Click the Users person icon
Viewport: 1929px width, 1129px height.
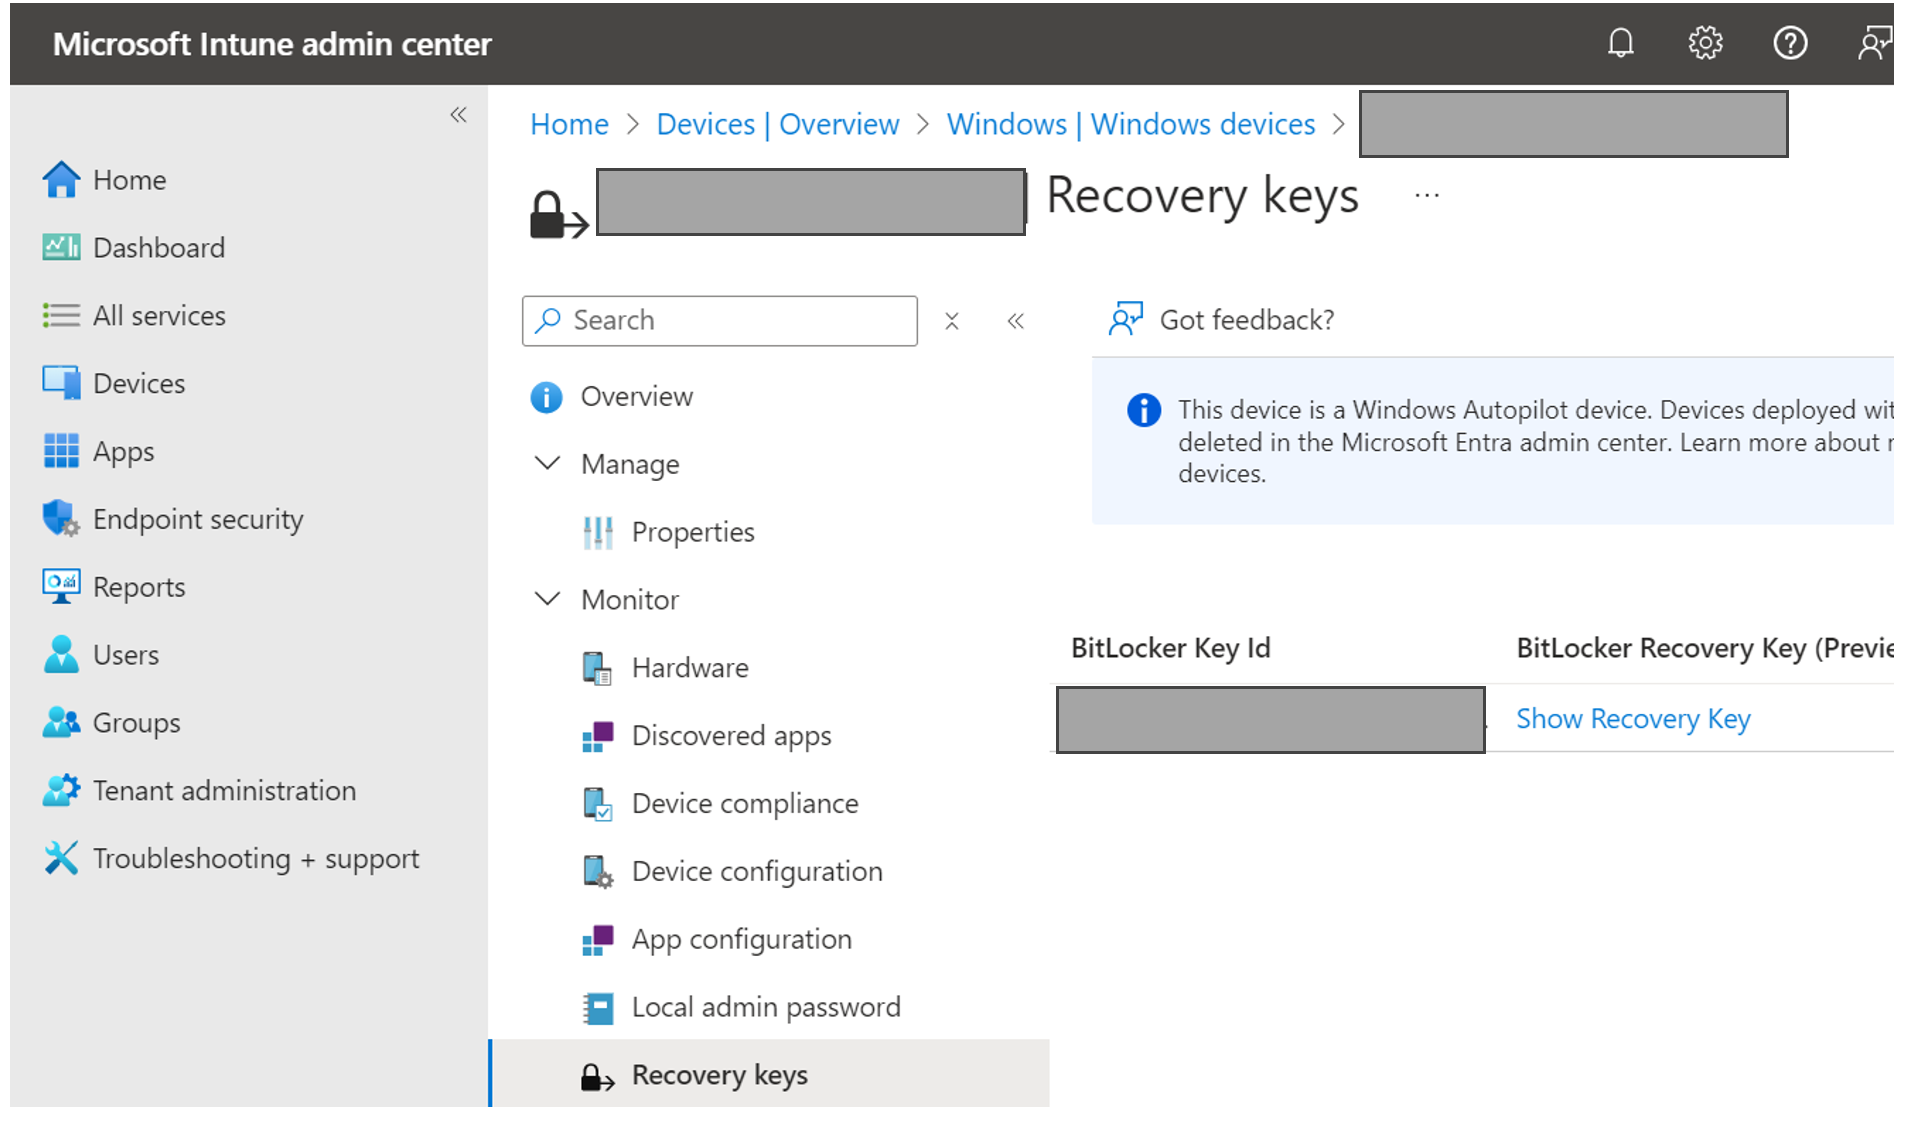[x=61, y=655]
